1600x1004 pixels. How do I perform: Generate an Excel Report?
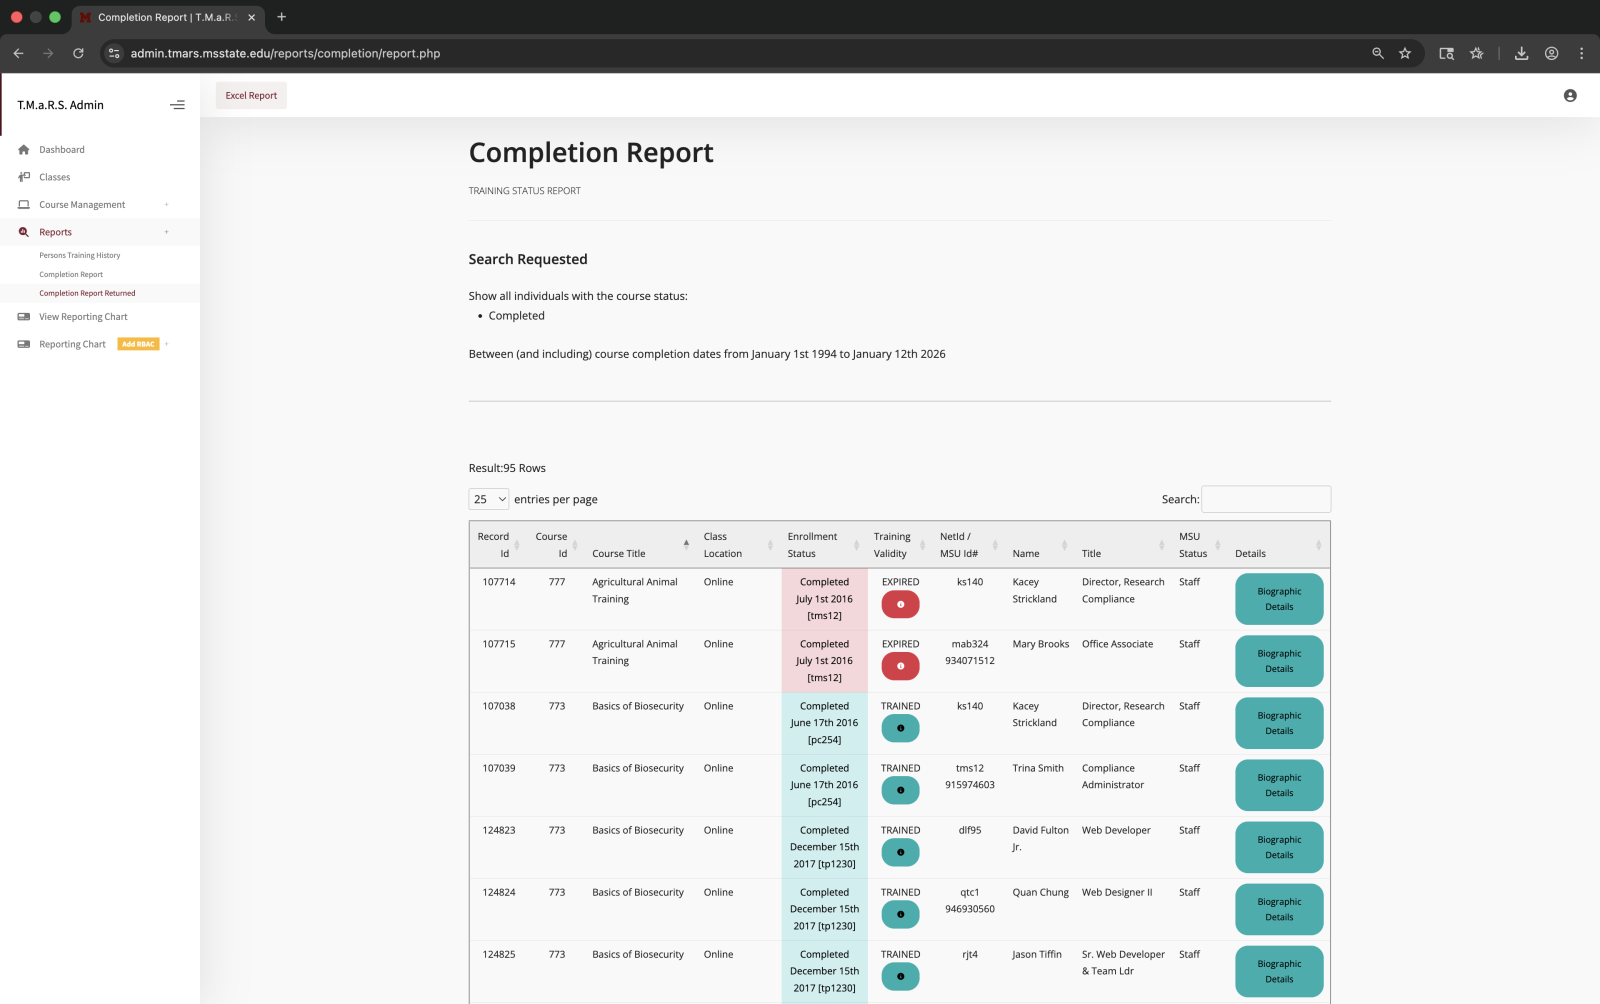click(x=251, y=95)
